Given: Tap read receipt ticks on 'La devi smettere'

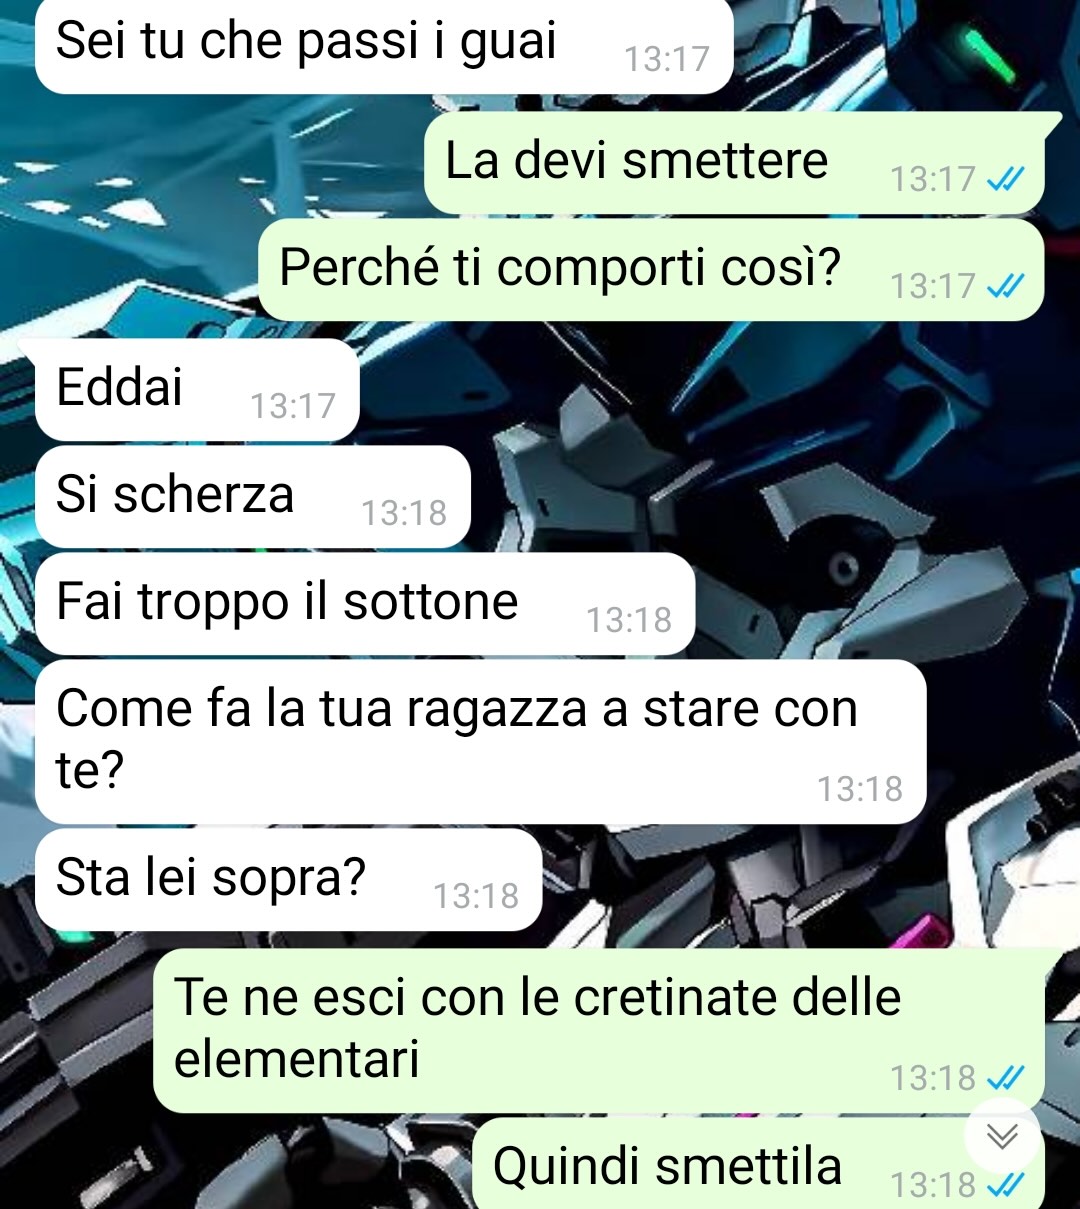Looking at the screenshot, I should (1005, 179).
